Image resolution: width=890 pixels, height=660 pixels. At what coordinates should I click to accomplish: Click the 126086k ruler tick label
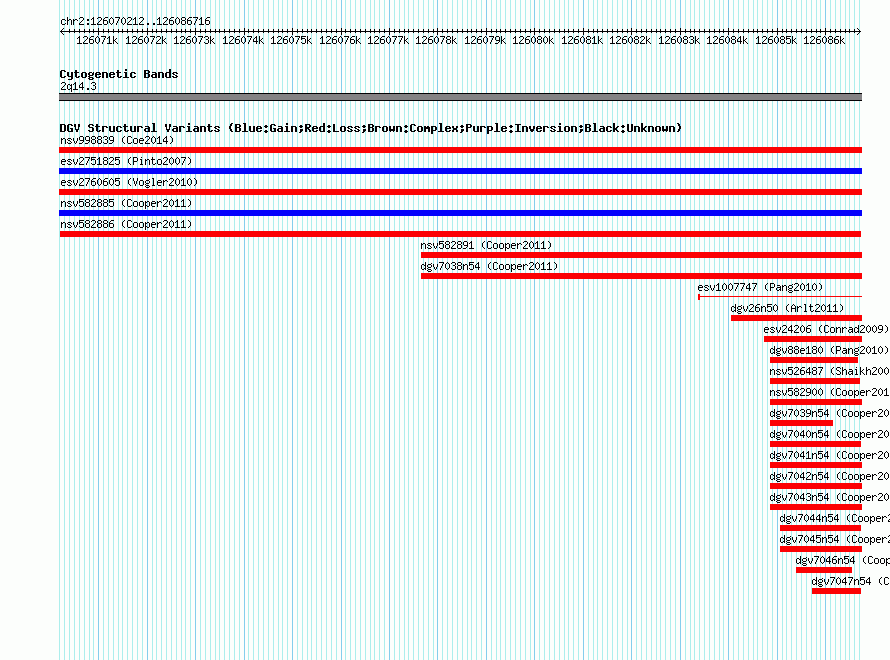coord(824,40)
